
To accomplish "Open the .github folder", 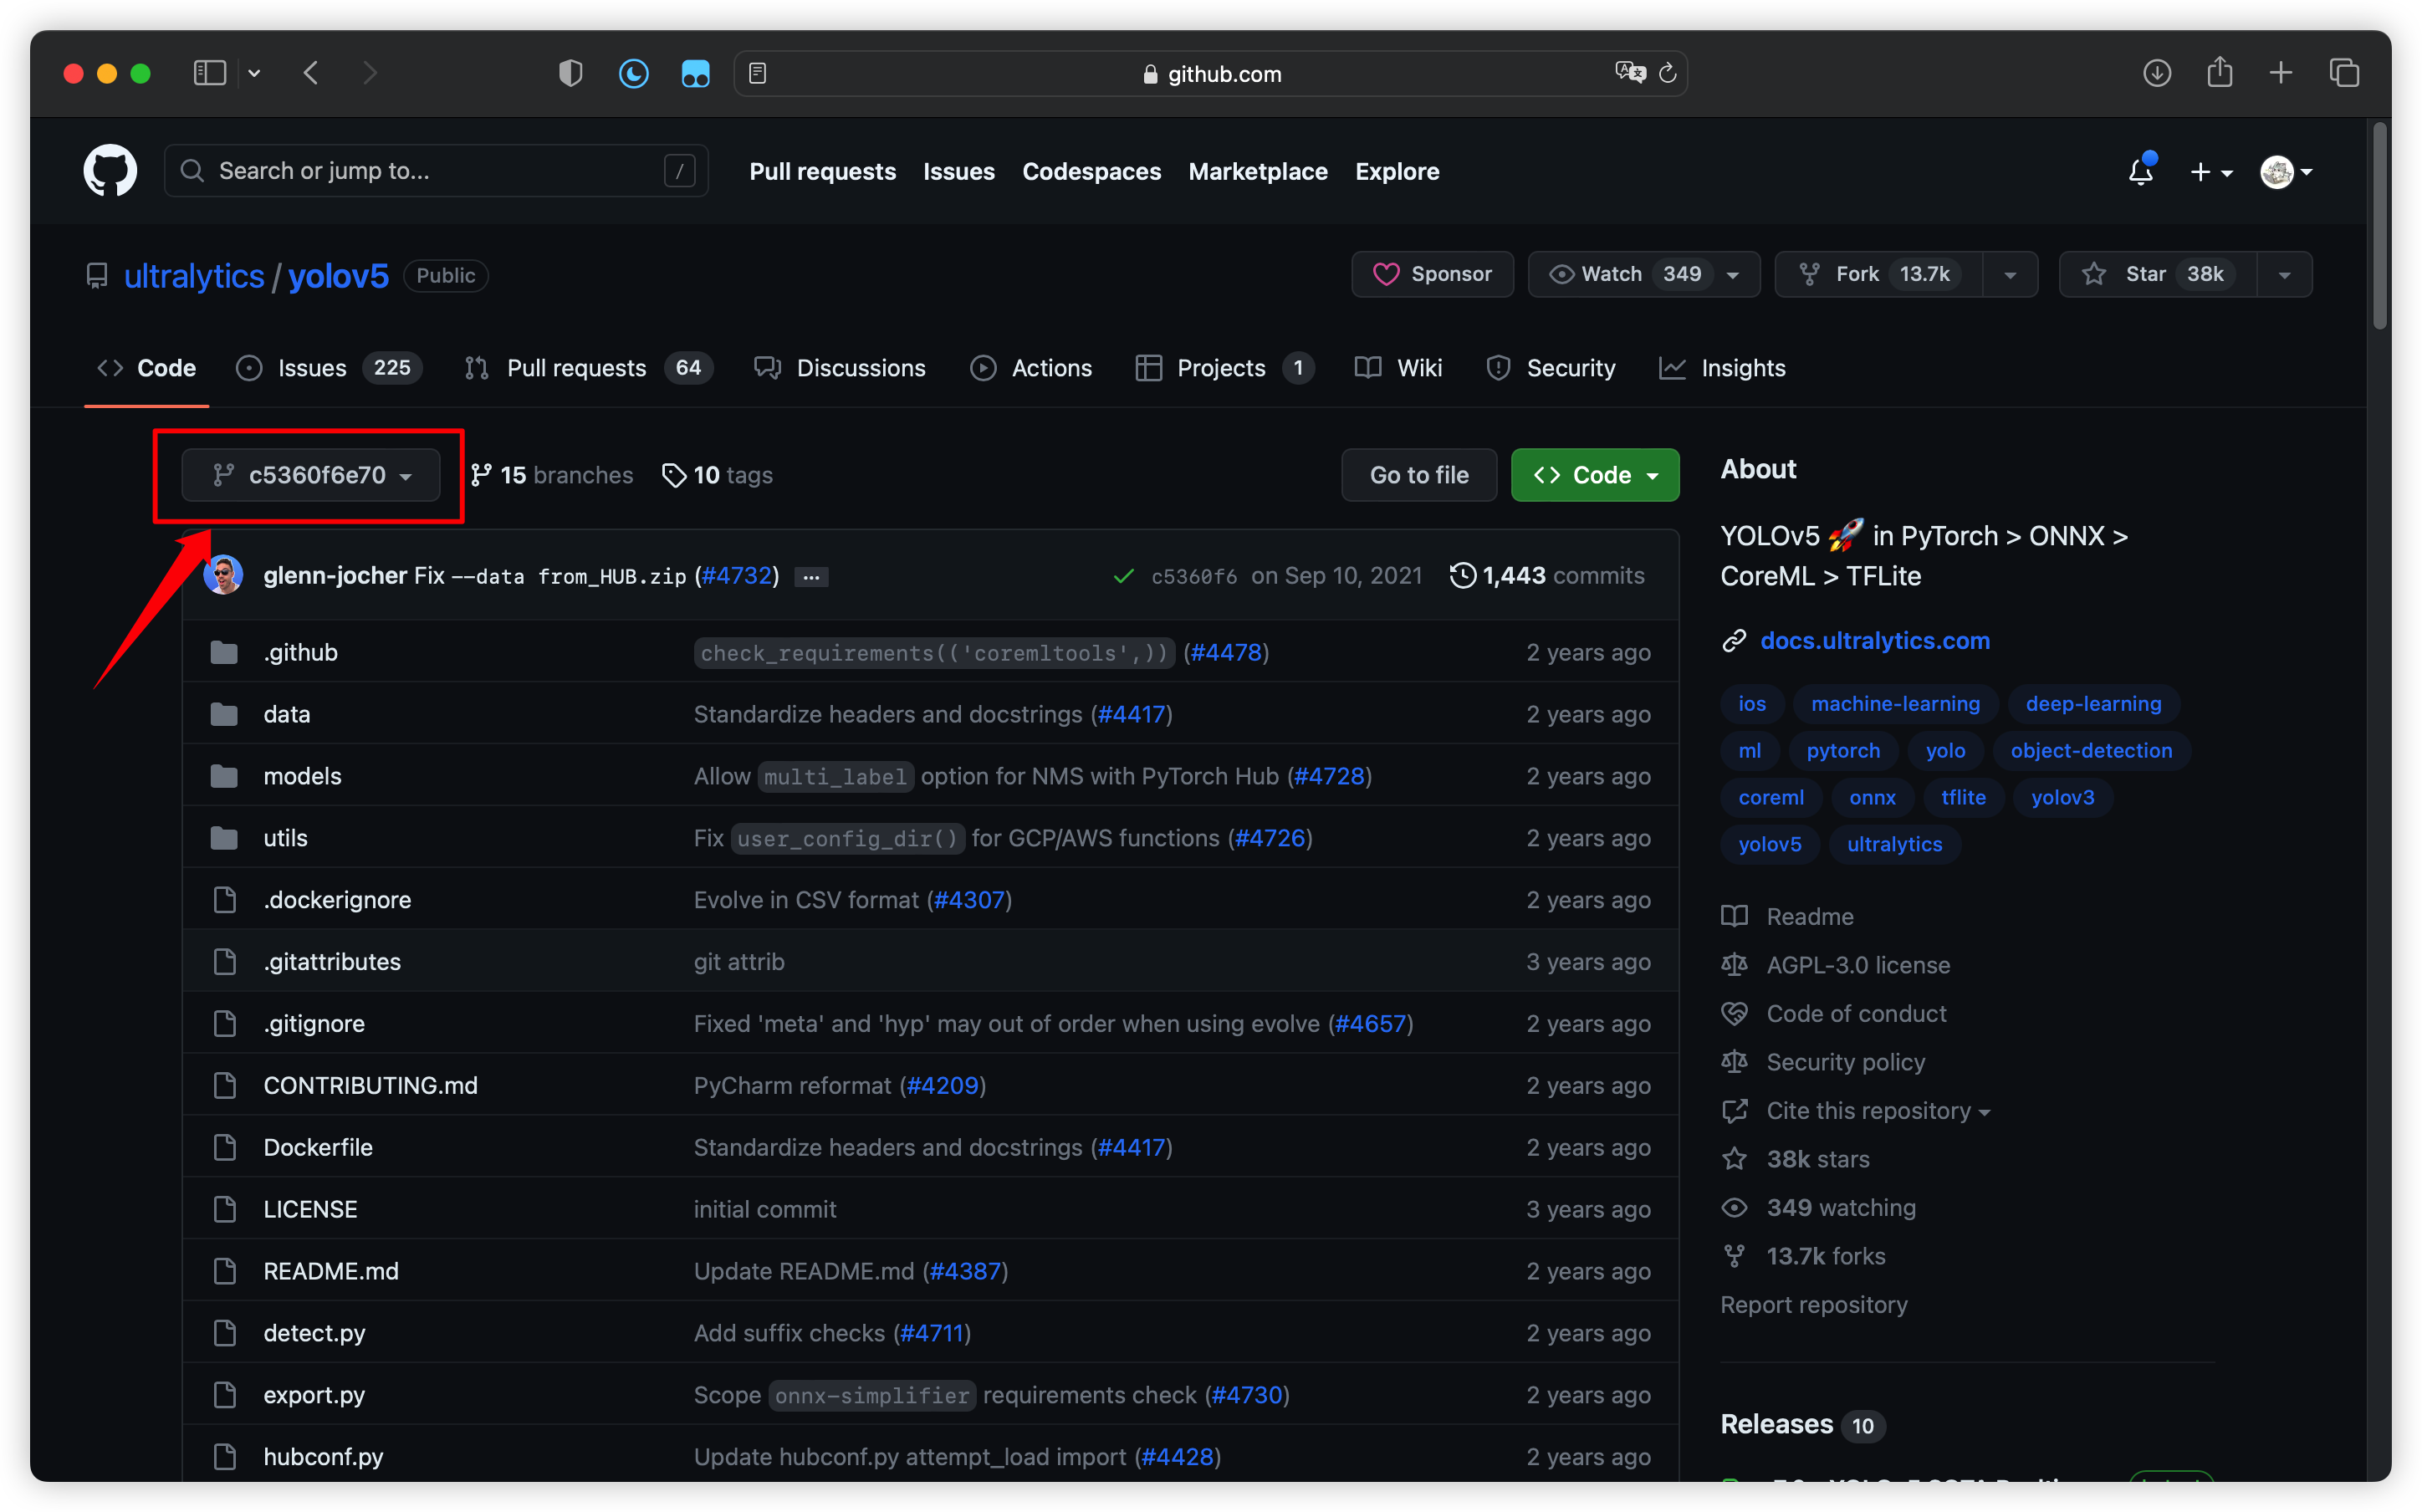I will click(301, 652).
